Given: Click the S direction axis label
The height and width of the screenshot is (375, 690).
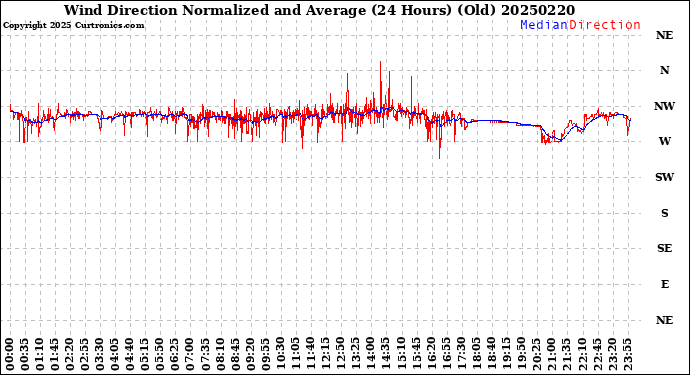Looking at the screenshot, I should pyautogui.click(x=664, y=213).
